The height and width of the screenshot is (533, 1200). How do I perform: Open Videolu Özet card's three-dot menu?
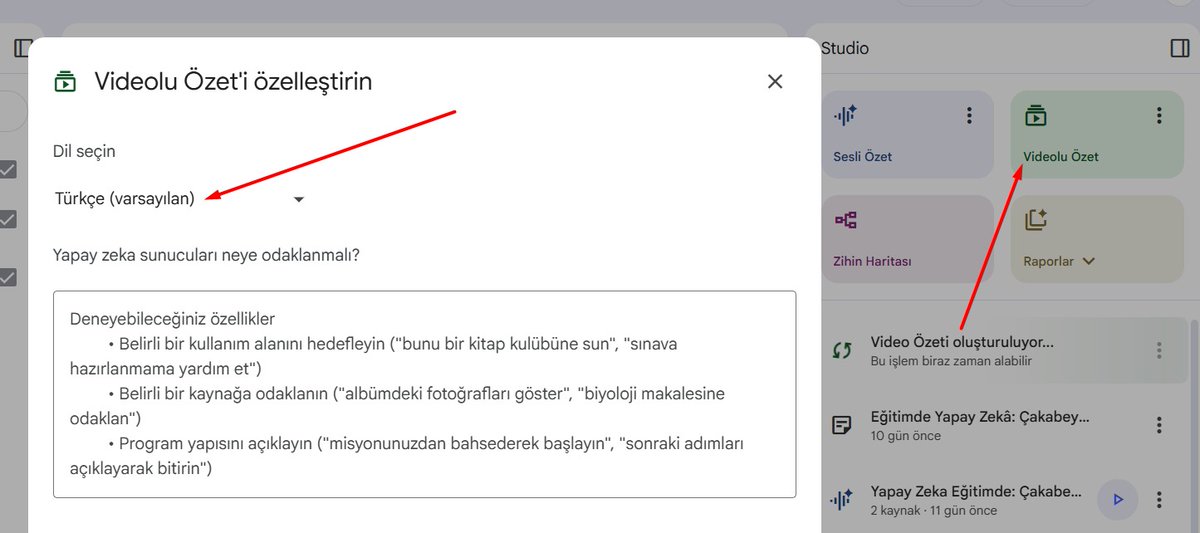tap(1159, 116)
